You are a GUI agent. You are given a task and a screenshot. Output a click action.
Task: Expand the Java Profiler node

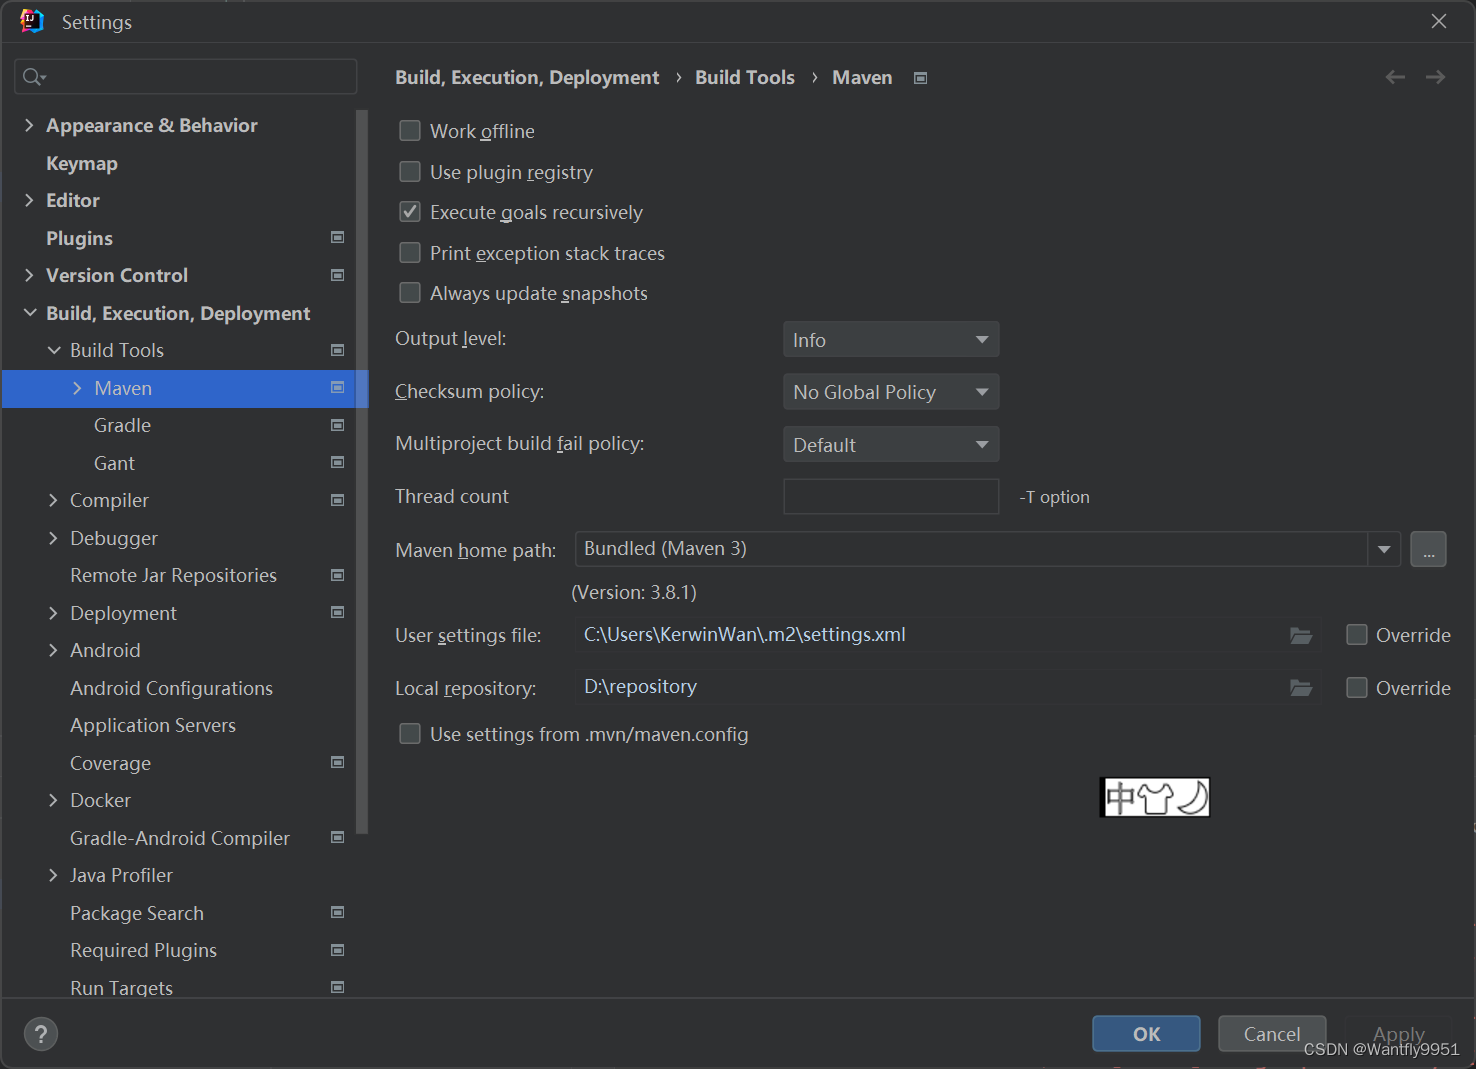[53, 875]
